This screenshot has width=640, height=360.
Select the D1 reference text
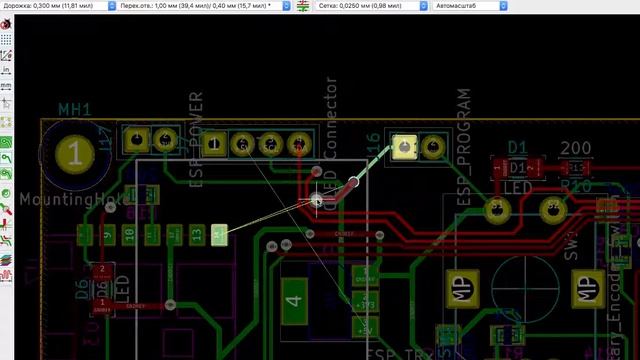(x=518, y=147)
